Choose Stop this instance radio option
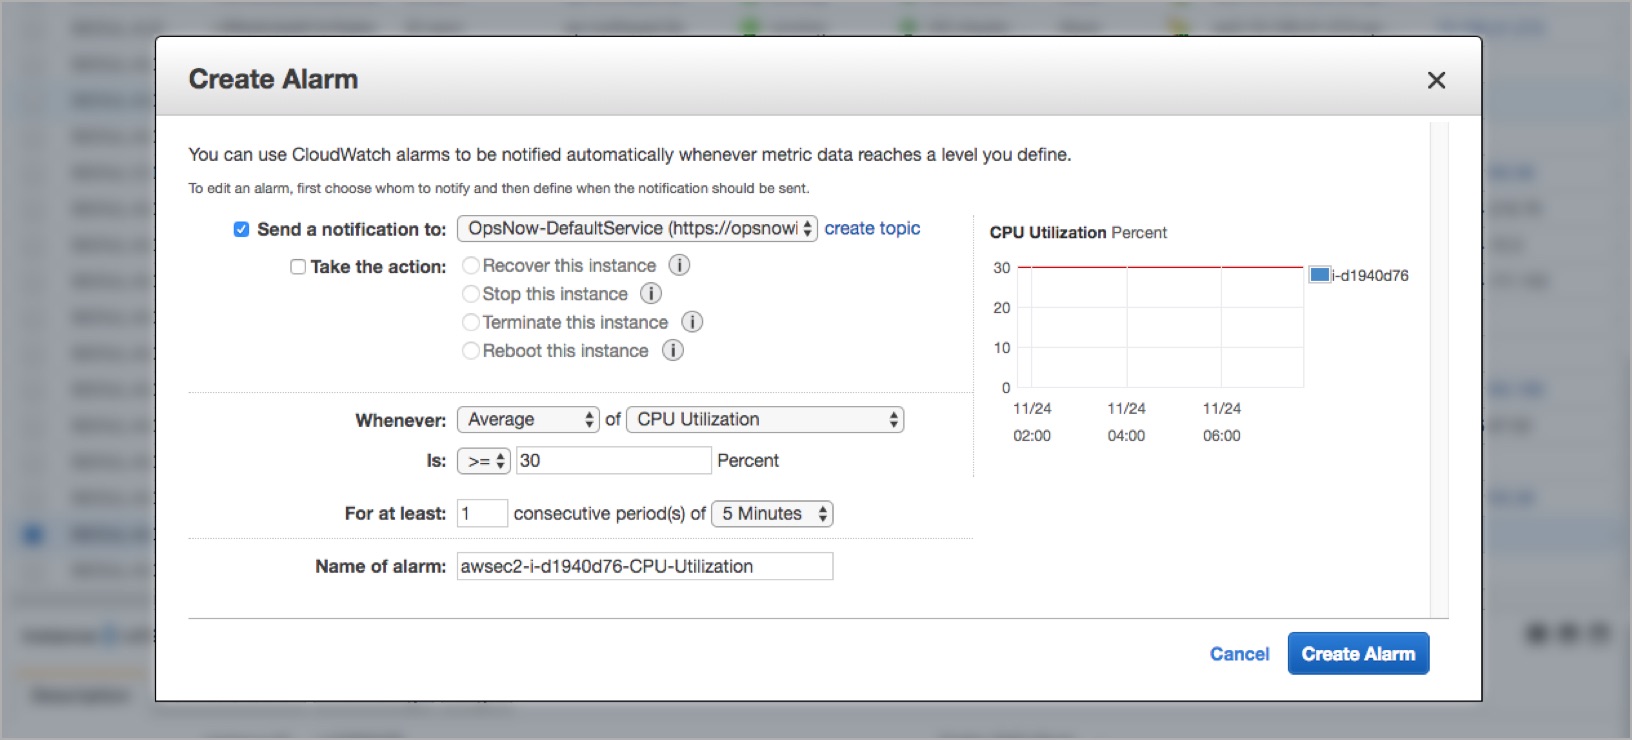Viewport: 1632px width, 740px height. (x=470, y=294)
